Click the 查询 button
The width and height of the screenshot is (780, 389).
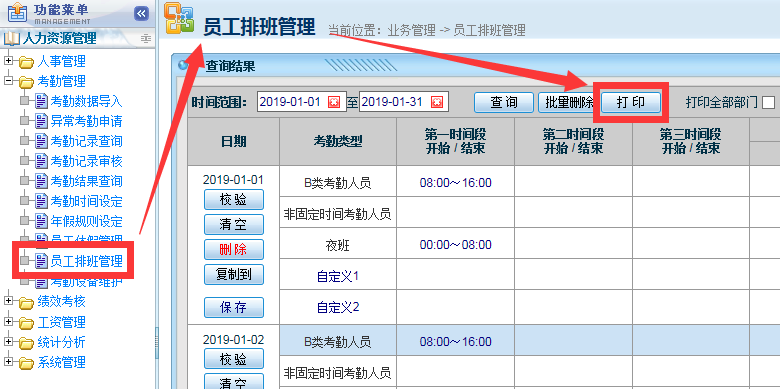click(504, 102)
